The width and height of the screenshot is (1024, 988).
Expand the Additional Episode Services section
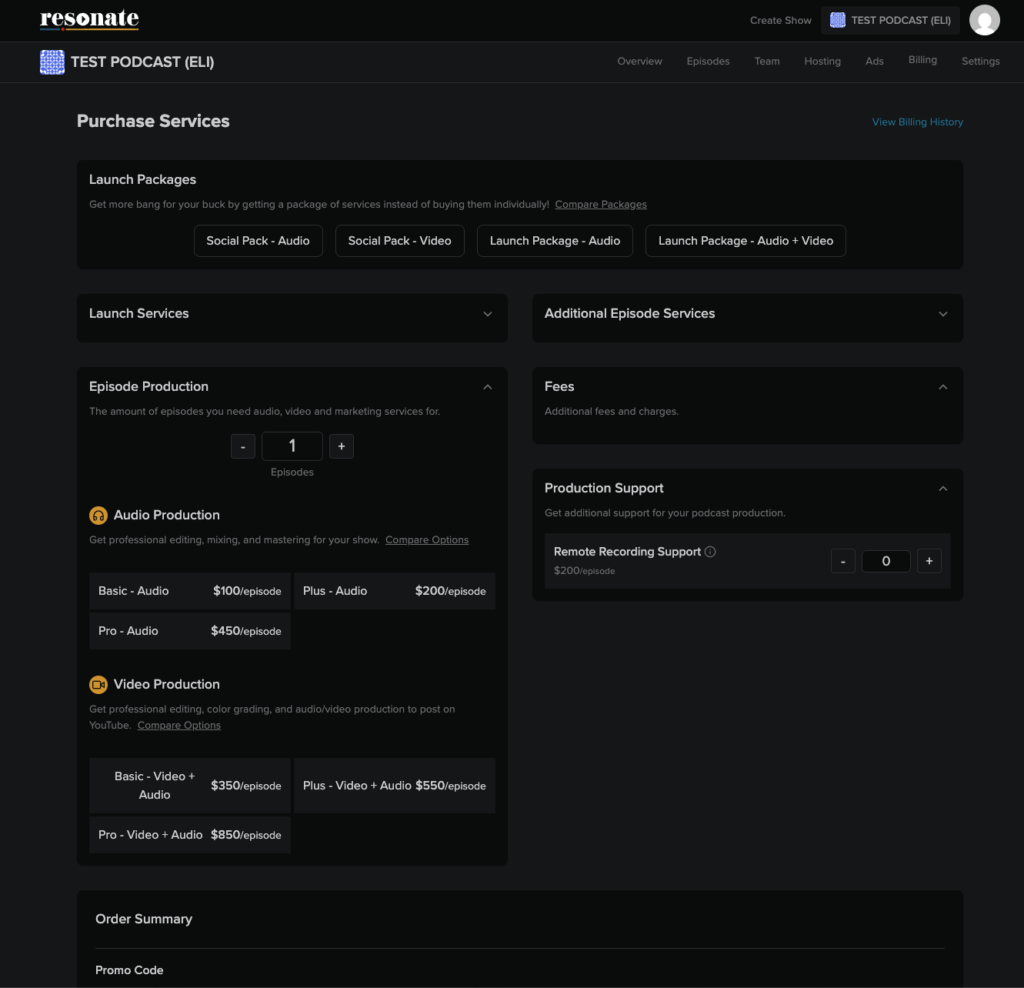pyautogui.click(x=942, y=314)
